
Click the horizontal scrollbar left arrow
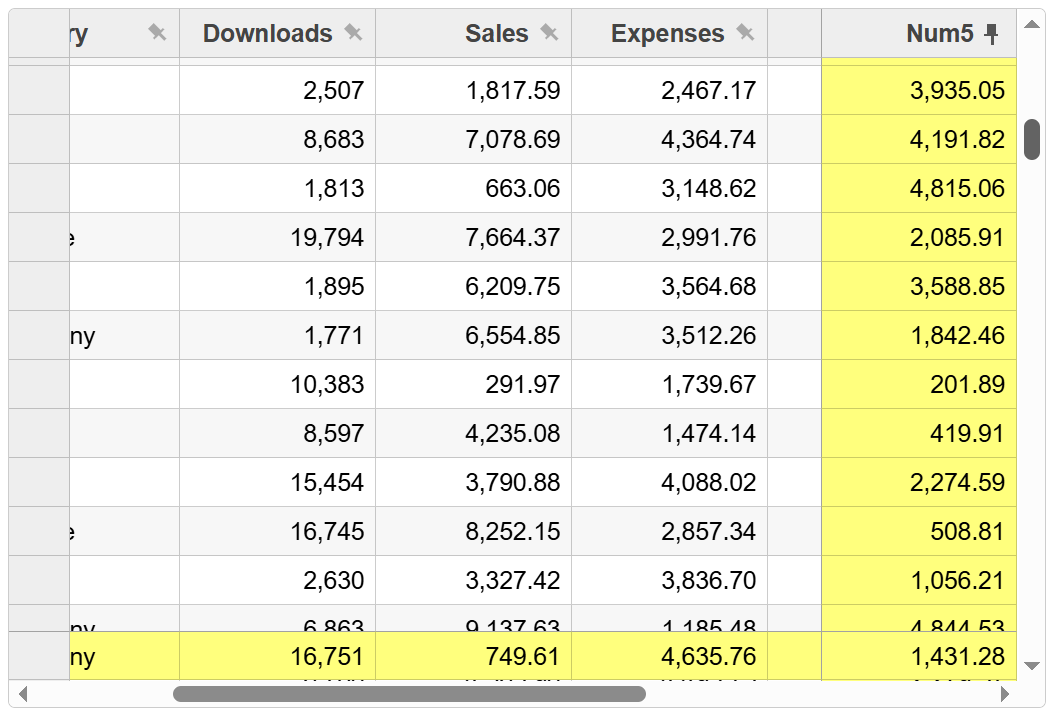point(24,694)
